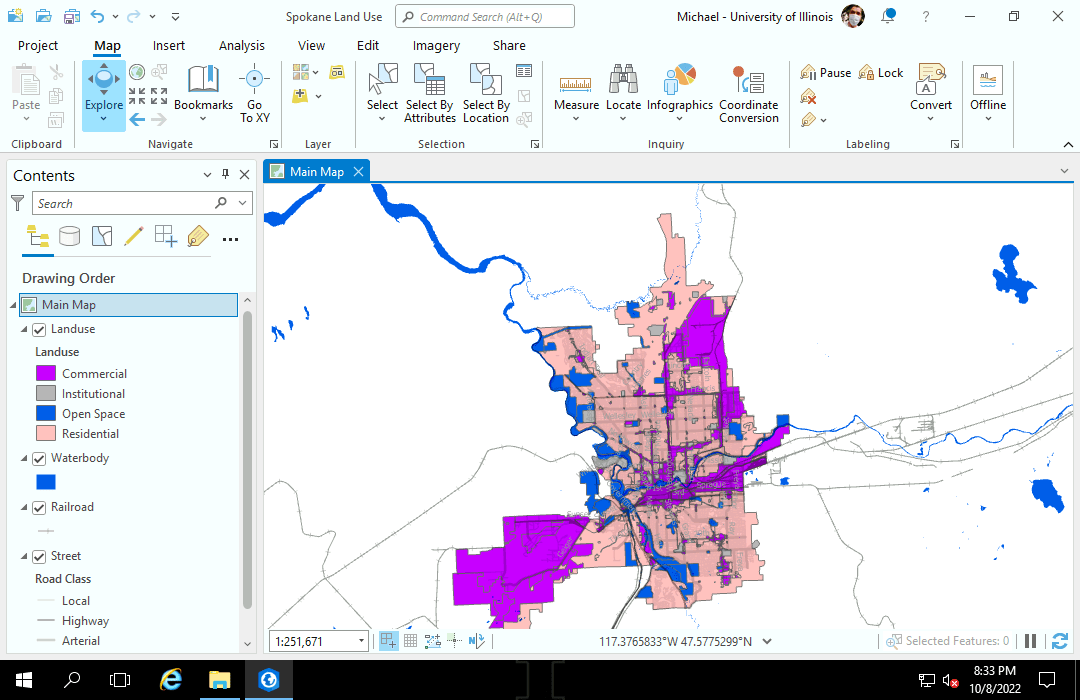Viewport: 1080px width, 700px height.
Task: Click the Go To XY tool
Action: [x=255, y=90]
